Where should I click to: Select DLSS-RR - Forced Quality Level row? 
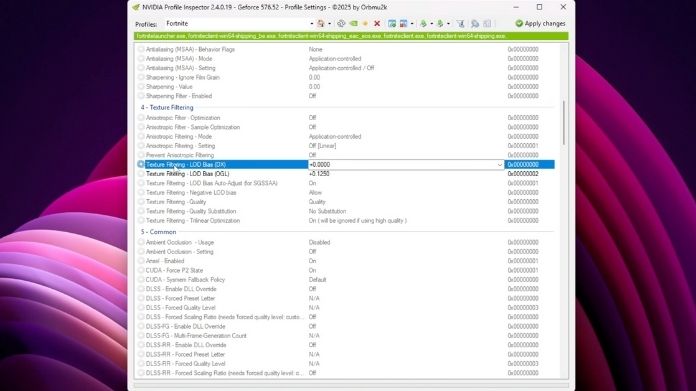click(346, 363)
